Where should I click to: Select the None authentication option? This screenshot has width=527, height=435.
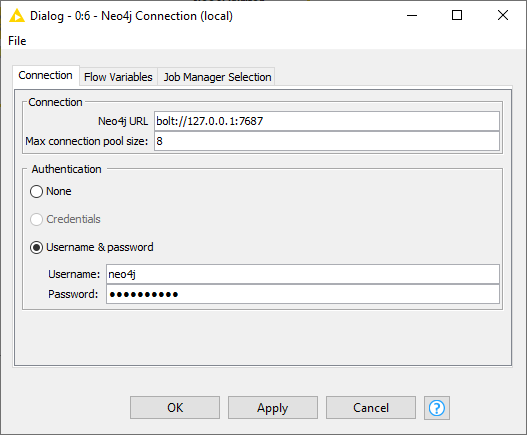[36, 191]
